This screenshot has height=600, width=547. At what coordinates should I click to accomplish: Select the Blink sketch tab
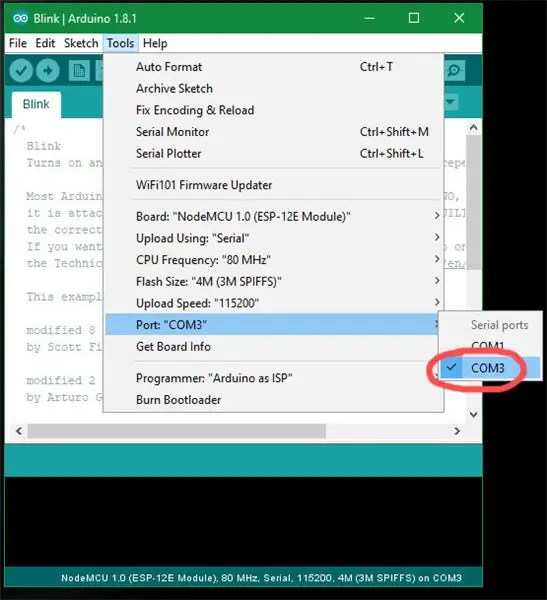click(36, 104)
